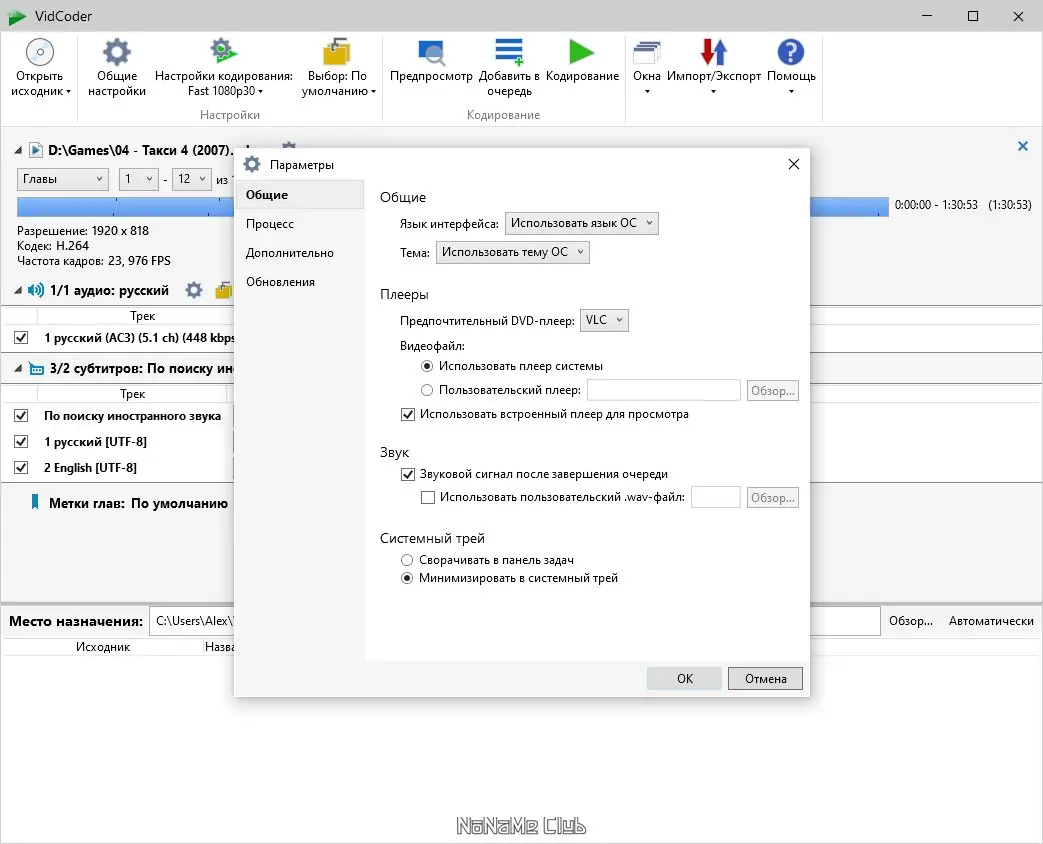This screenshot has height=844, width=1043.
Task: Click the Picker folders icon in toolbar
Action: [337, 52]
